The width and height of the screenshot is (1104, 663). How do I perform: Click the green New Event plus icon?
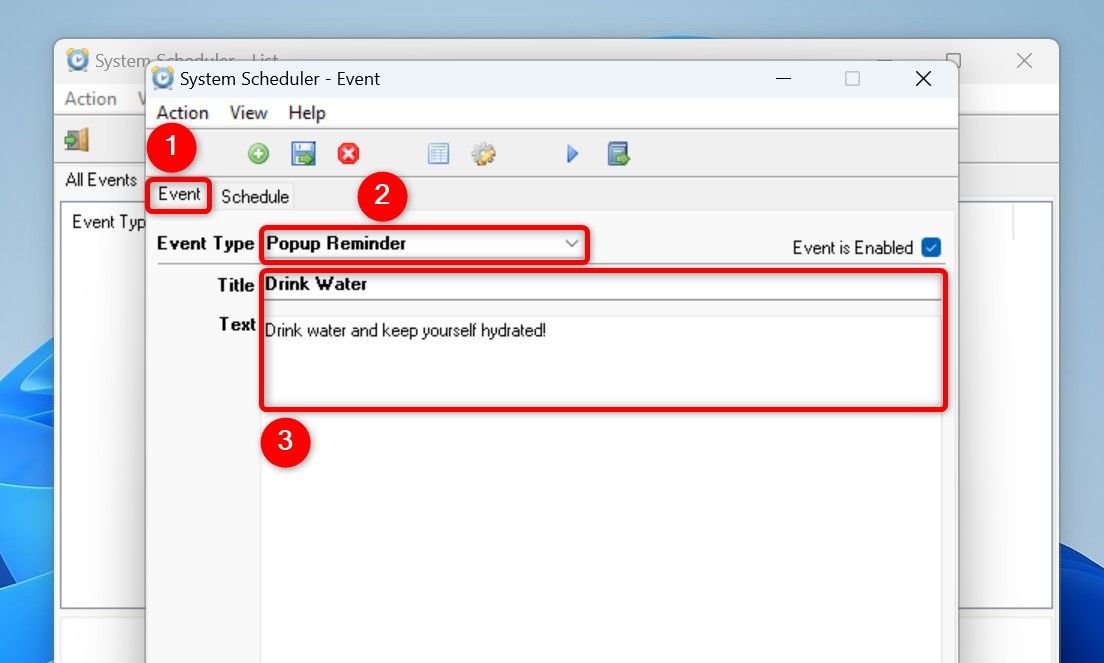tap(258, 153)
